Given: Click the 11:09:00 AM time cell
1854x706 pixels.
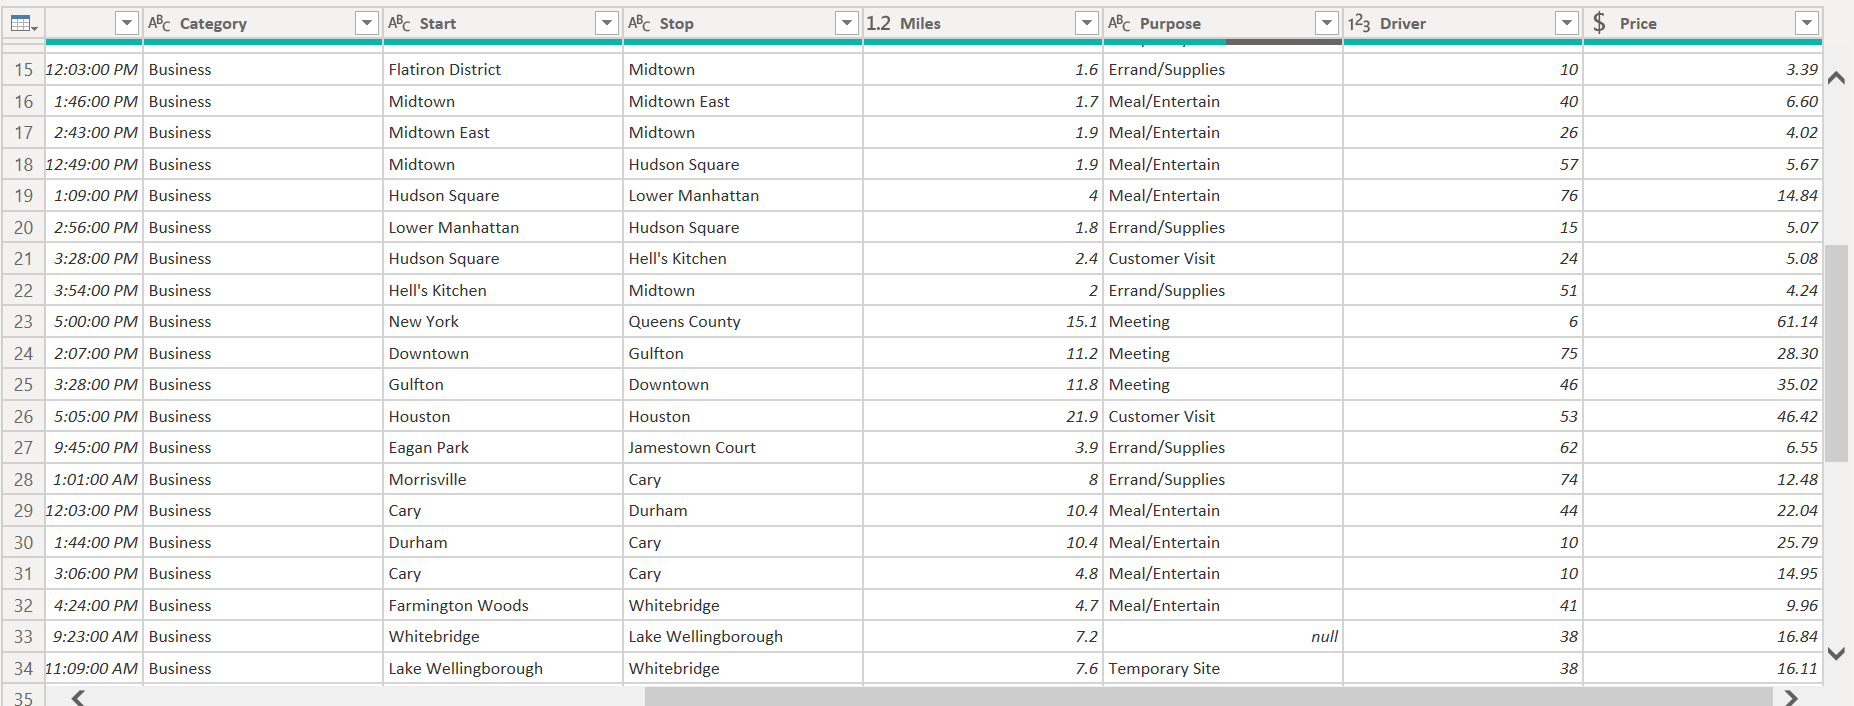Looking at the screenshot, I should 94,668.
